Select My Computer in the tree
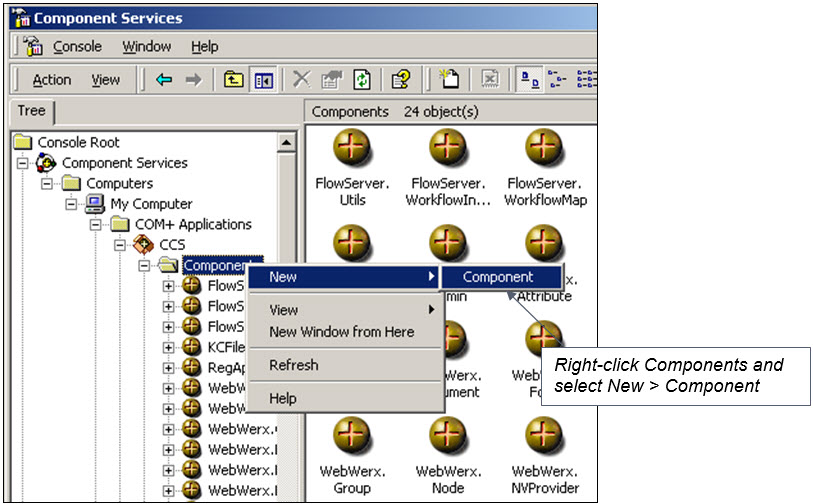This screenshot has height=504, width=813. pyautogui.click(x=151, y=204)
